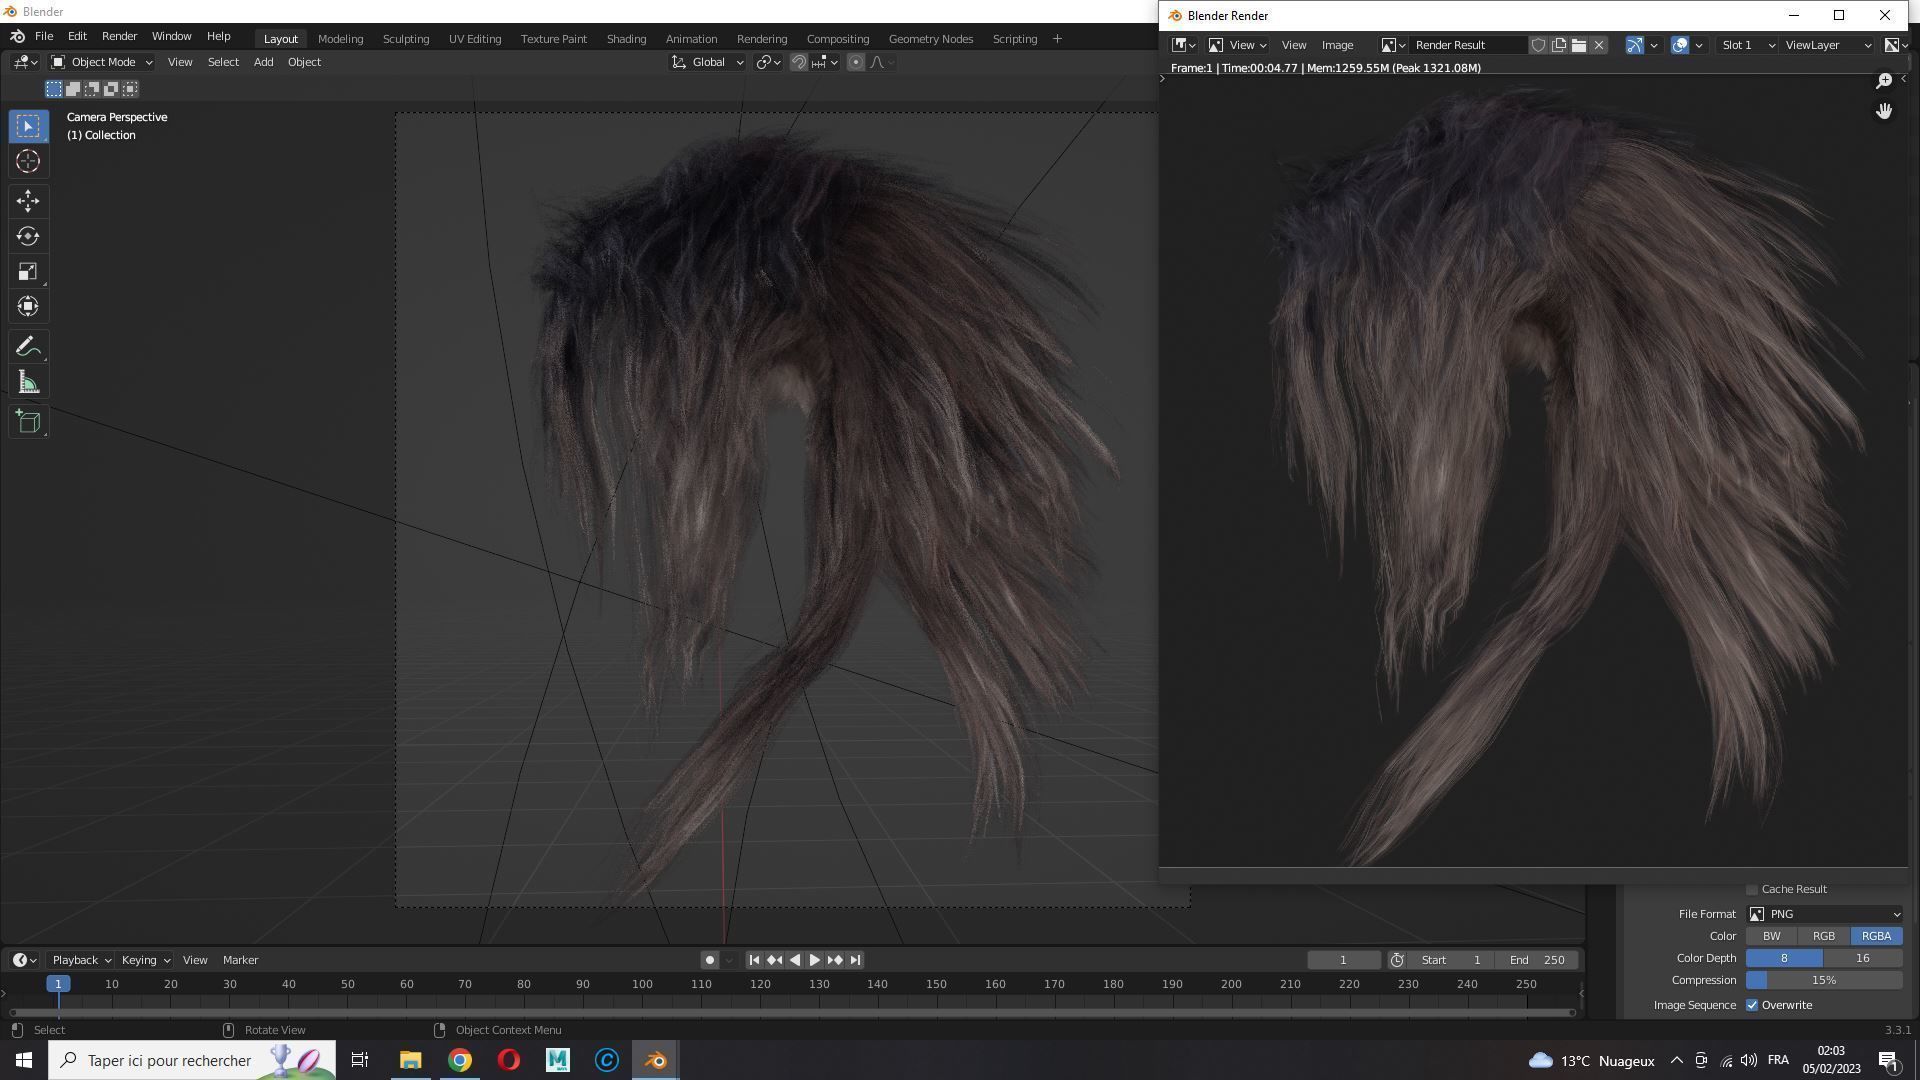
Task: Open the ViewLayer dropdown
Action: pos(1828,45)
